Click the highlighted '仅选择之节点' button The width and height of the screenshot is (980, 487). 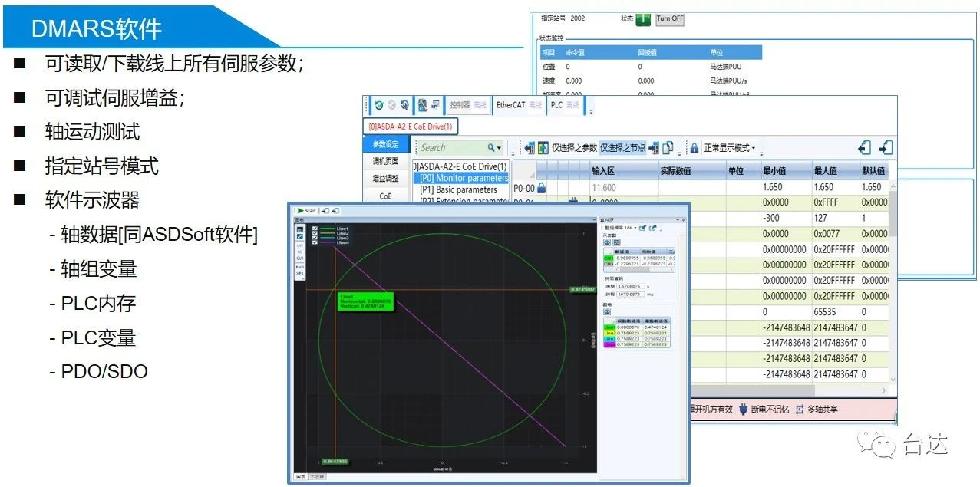[622, 148]
